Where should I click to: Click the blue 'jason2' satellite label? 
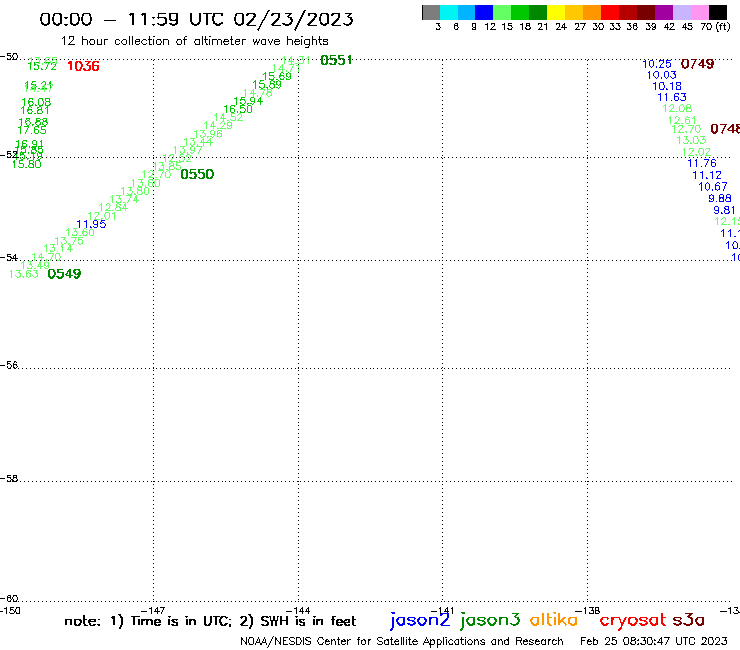420,620
